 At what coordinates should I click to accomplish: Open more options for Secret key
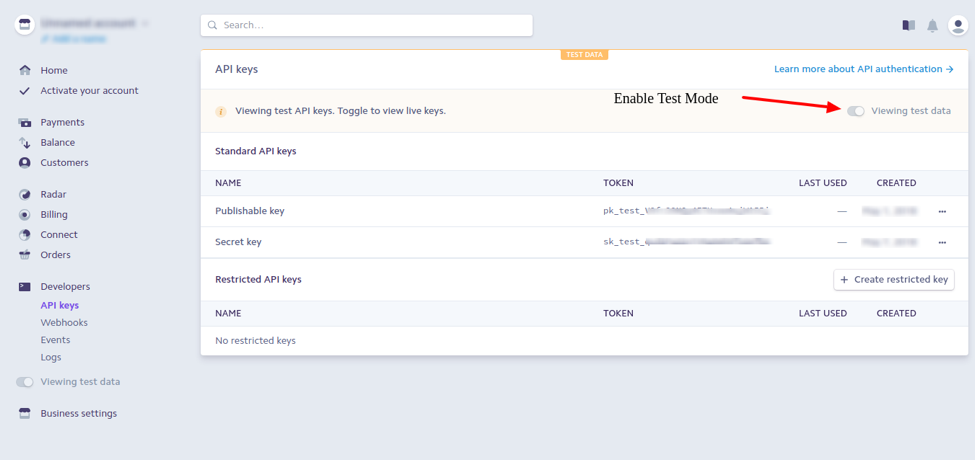coord(942,243)
